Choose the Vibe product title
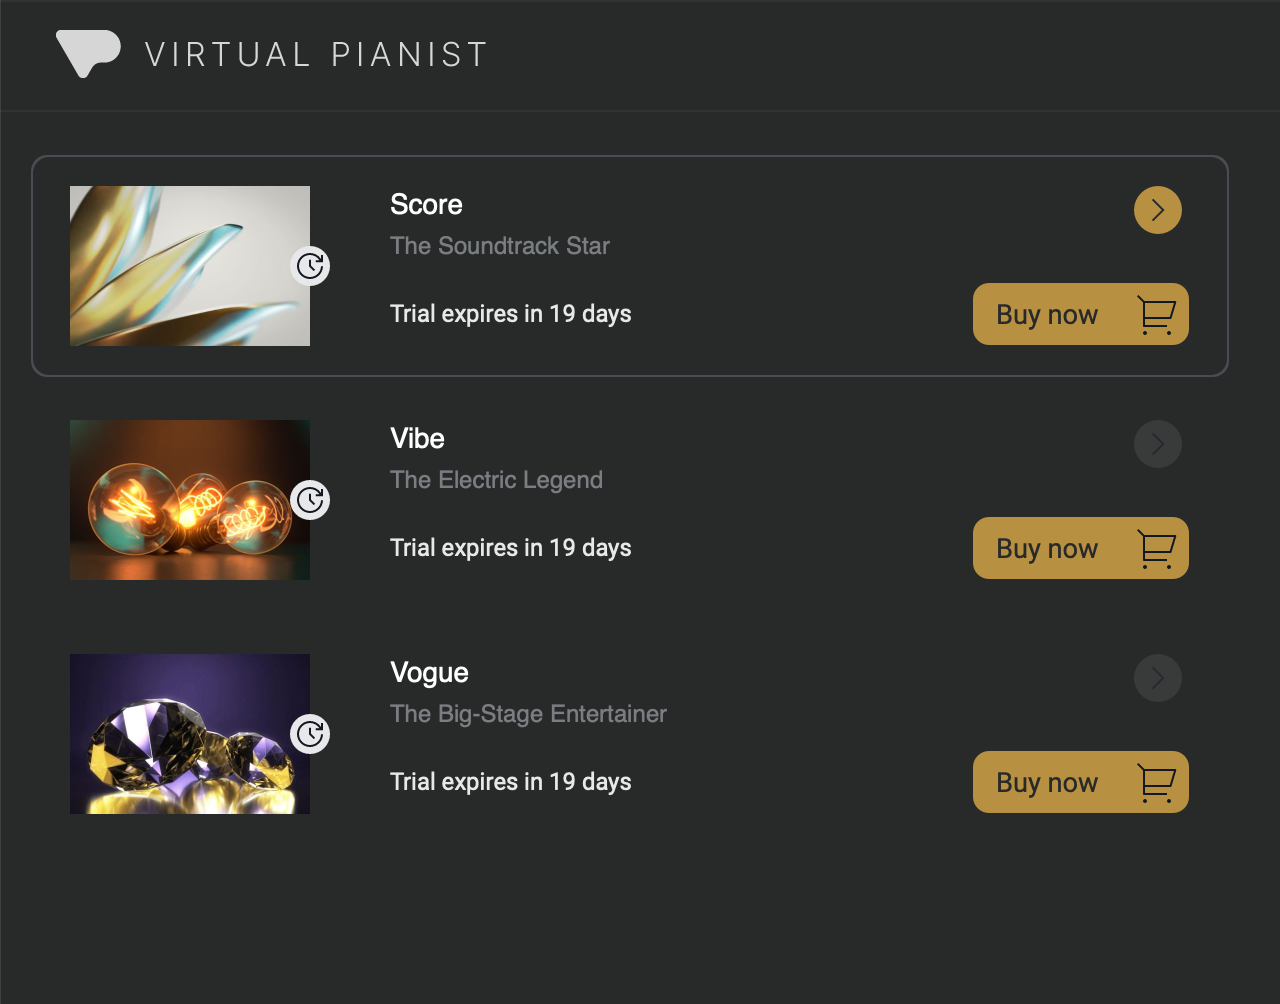 point(417,439)
